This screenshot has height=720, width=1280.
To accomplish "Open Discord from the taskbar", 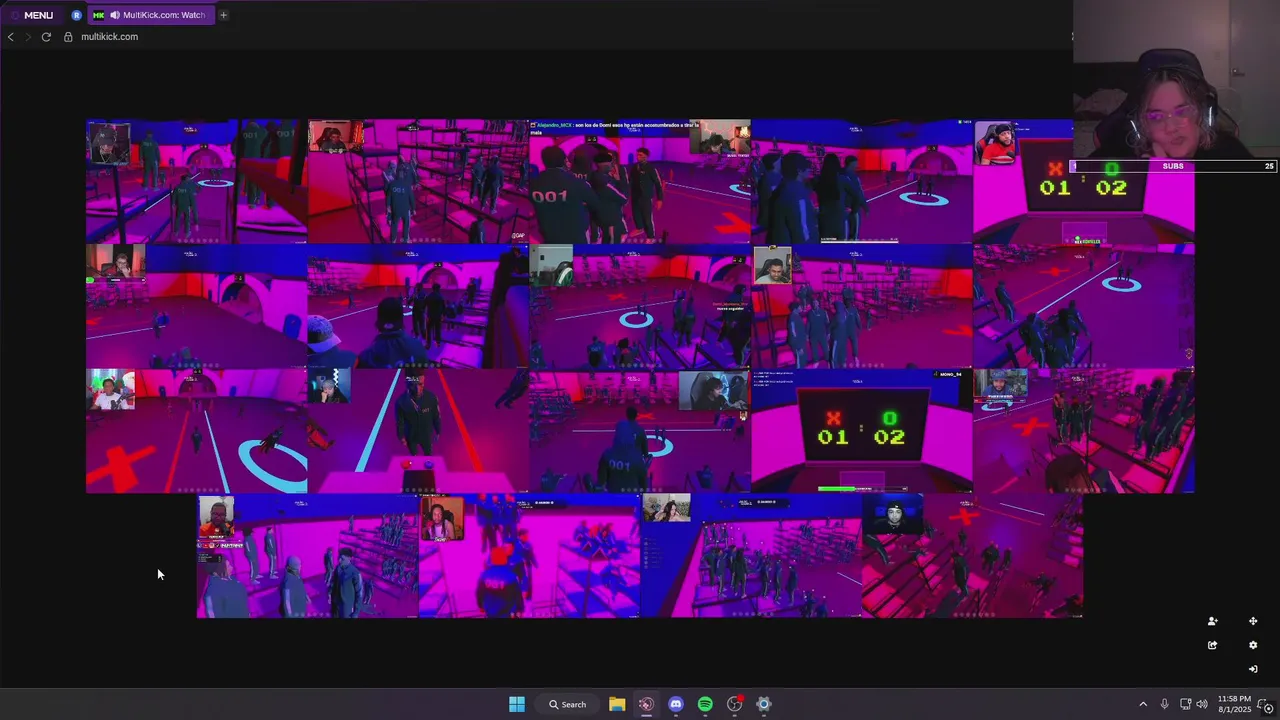I will click(x=676, y=704).
